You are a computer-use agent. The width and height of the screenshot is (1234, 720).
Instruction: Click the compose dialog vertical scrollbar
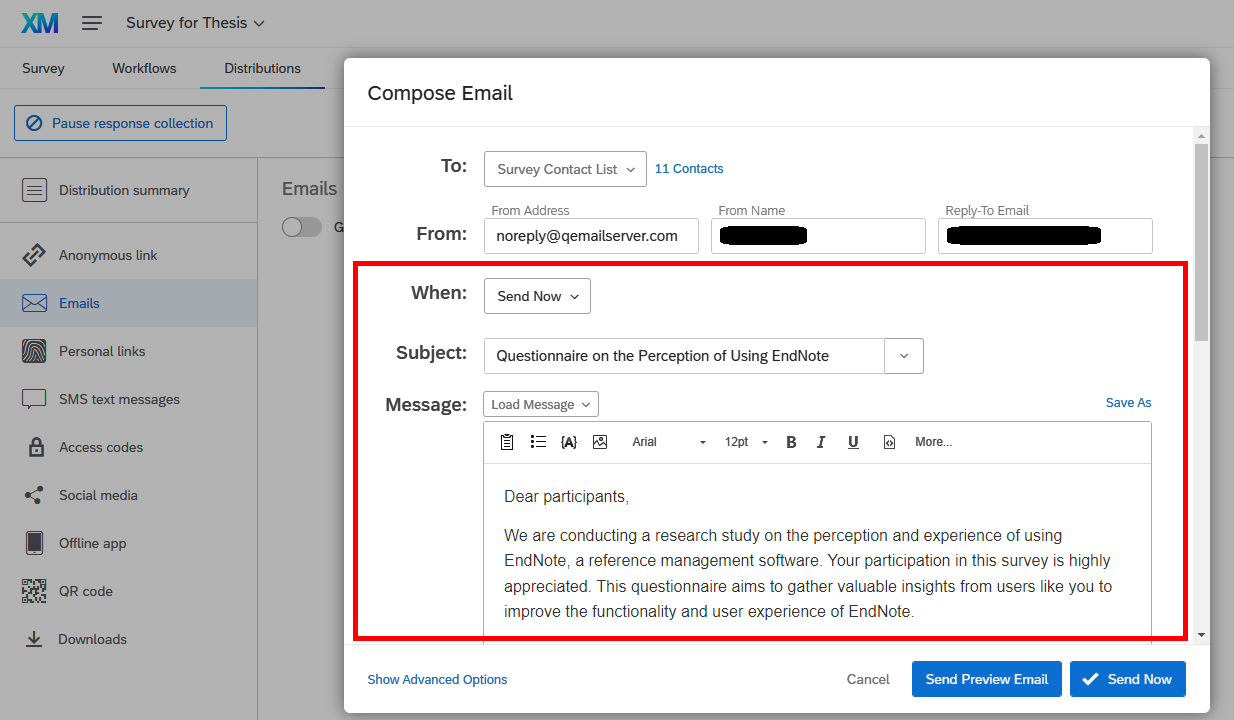pos(1201,240)
